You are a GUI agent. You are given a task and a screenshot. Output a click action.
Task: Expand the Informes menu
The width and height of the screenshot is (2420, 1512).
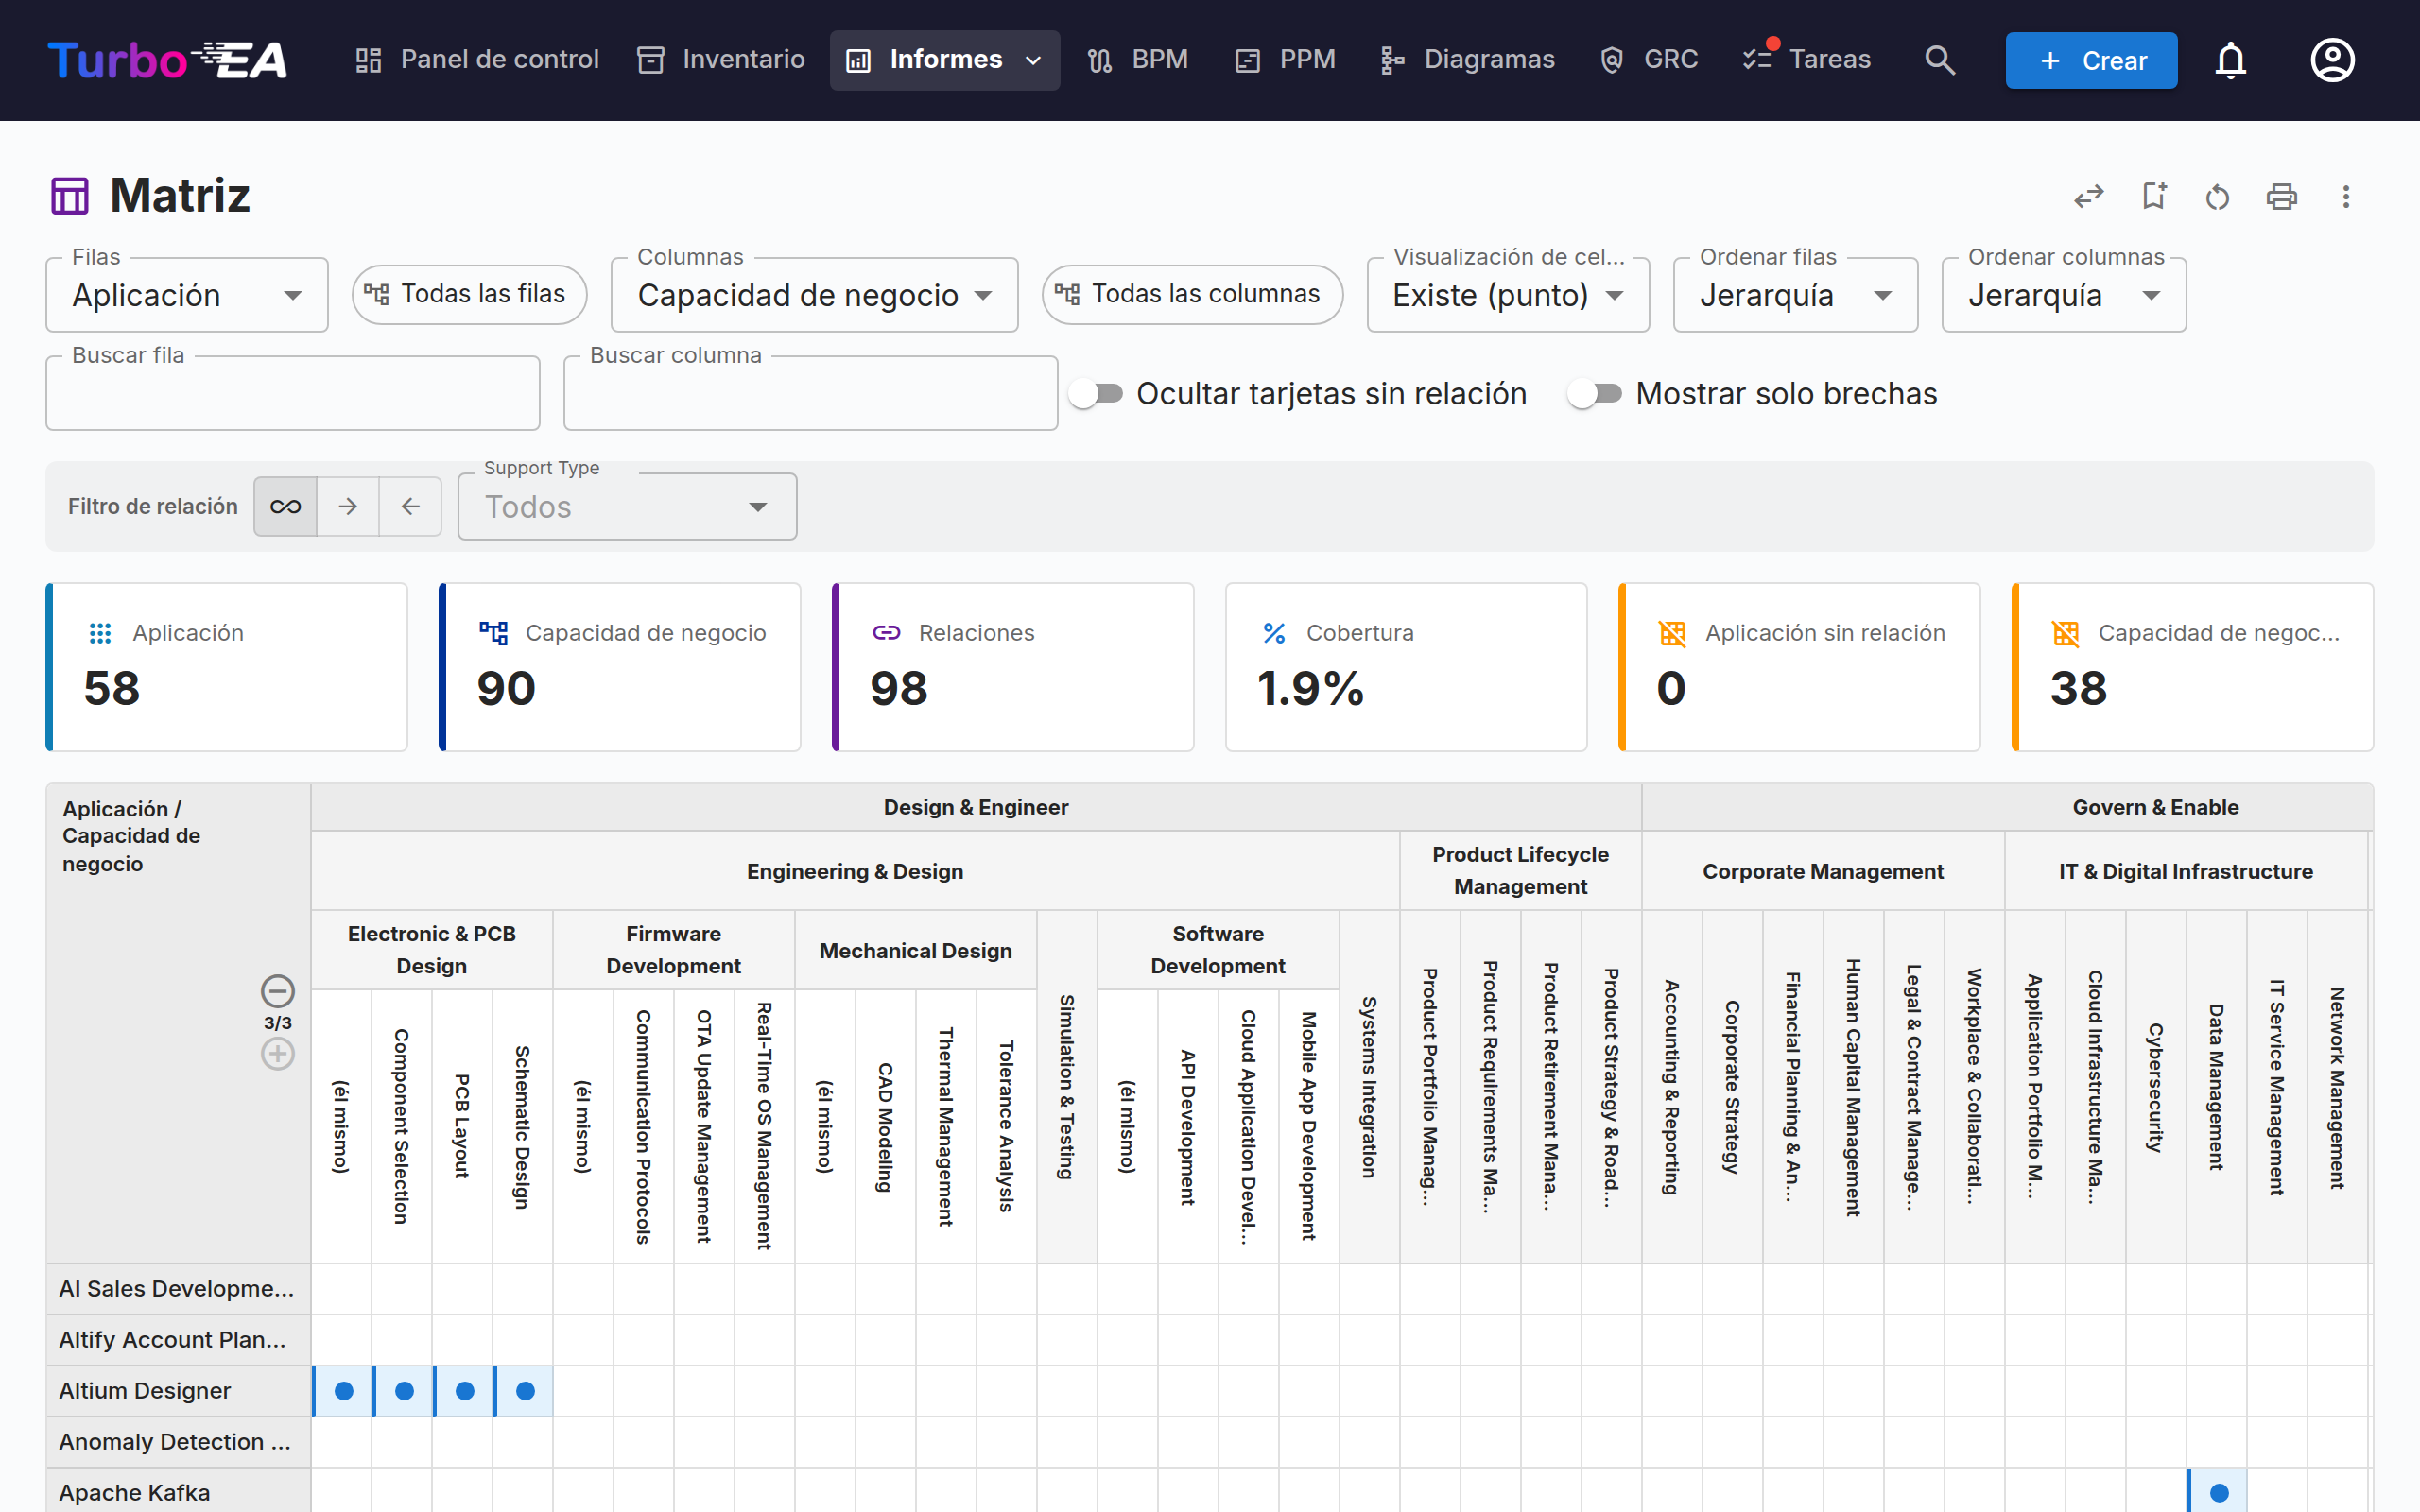coord(944,60)
